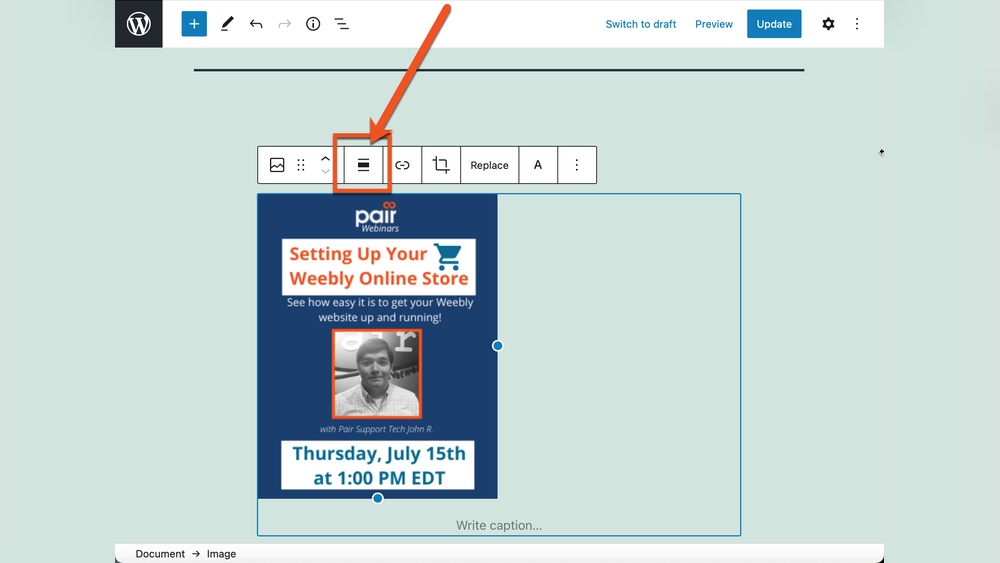Screen dimensions: 1000x563
Task: Open the block inserter plus button
Action: (194, 24)
